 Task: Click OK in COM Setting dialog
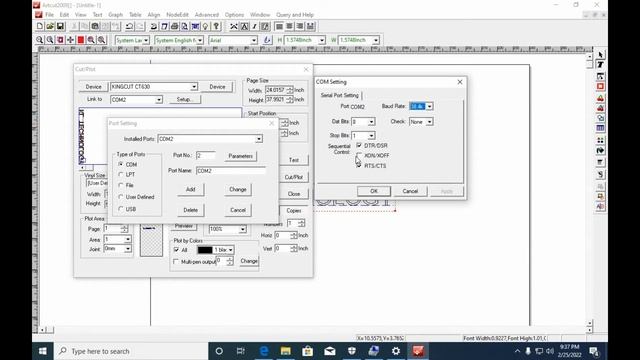tap(374, 191)
